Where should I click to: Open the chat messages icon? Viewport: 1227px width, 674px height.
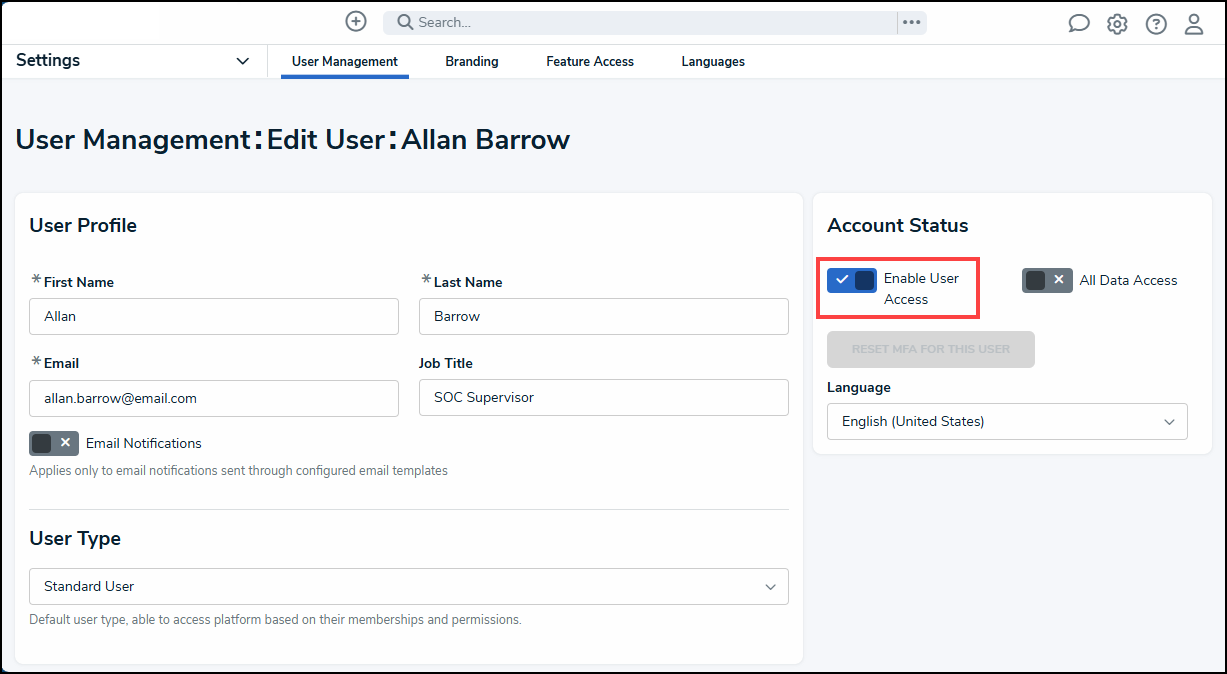tap(1079, 24)
